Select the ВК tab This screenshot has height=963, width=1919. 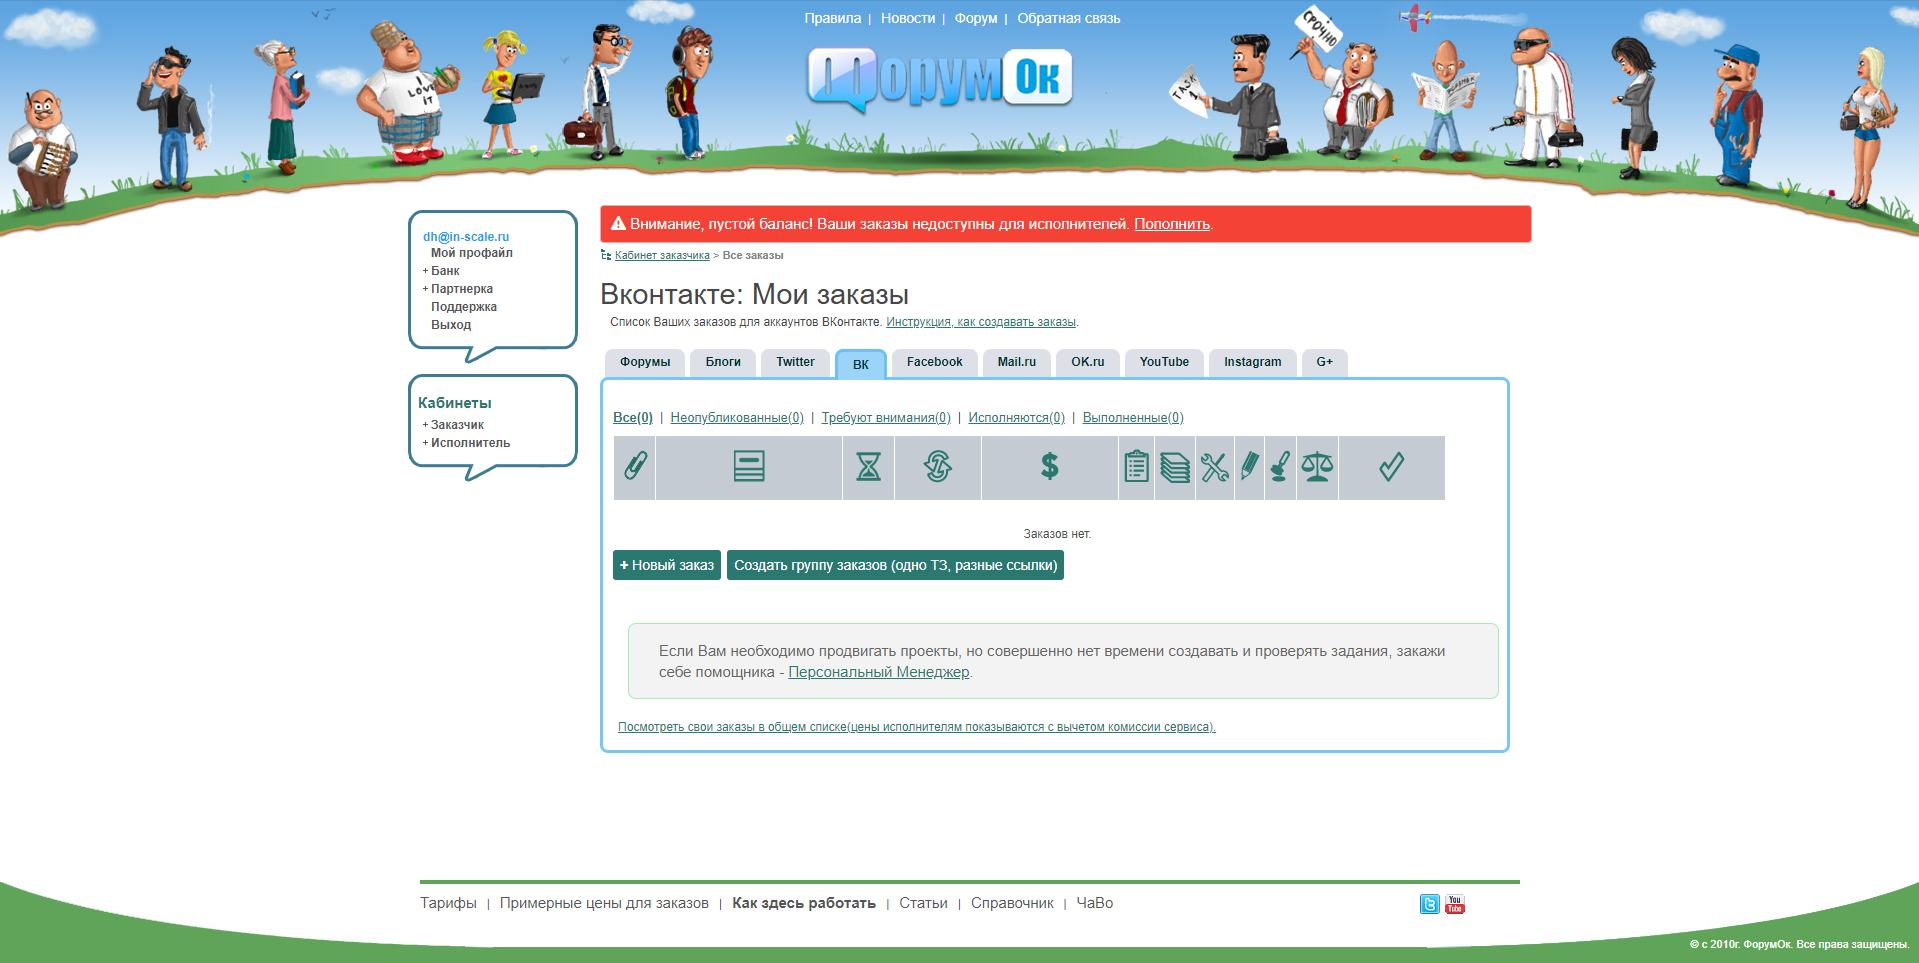click(861, 364)
